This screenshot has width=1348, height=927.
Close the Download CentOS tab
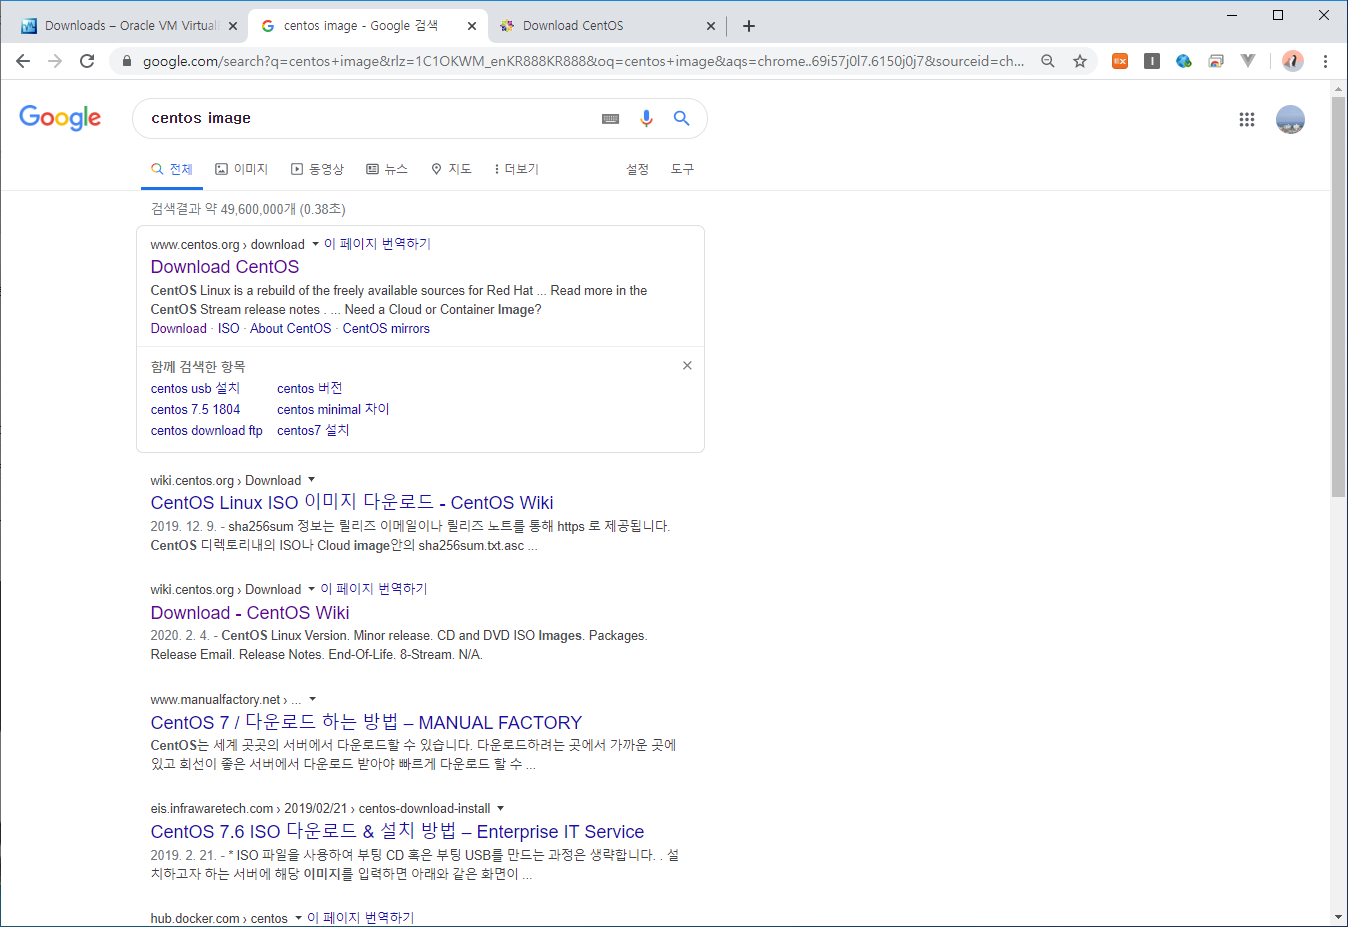(x=711, y=26)
